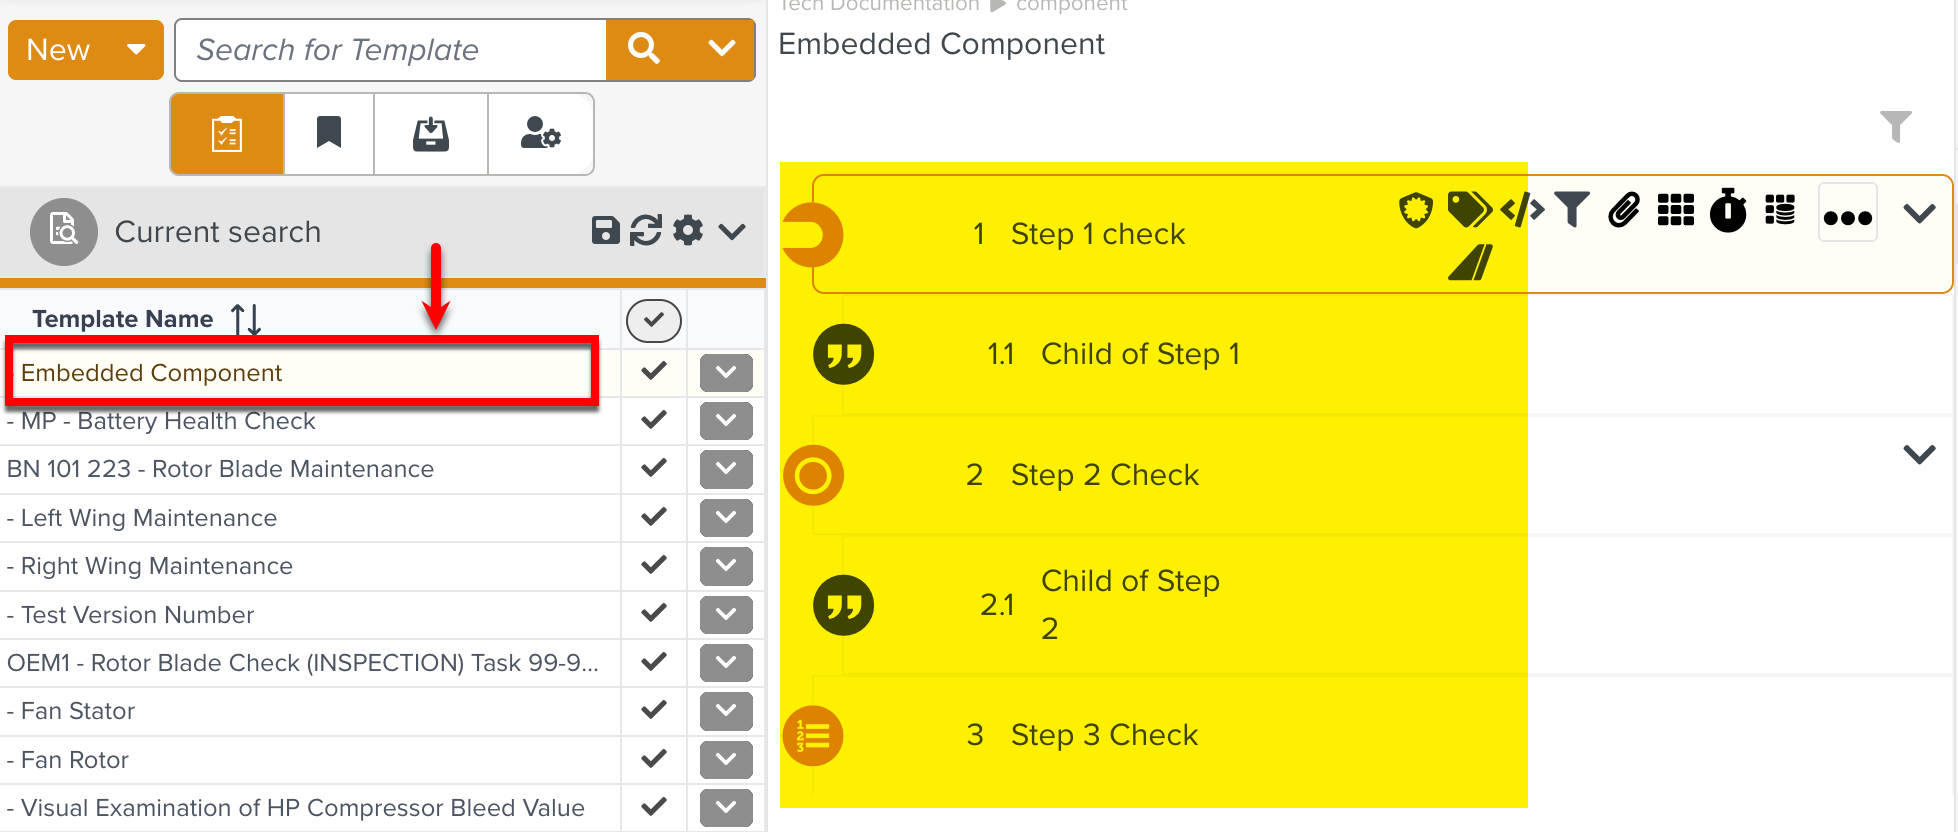Click the orange search magnifier button

pyautogui.click(x=645, y=49)
